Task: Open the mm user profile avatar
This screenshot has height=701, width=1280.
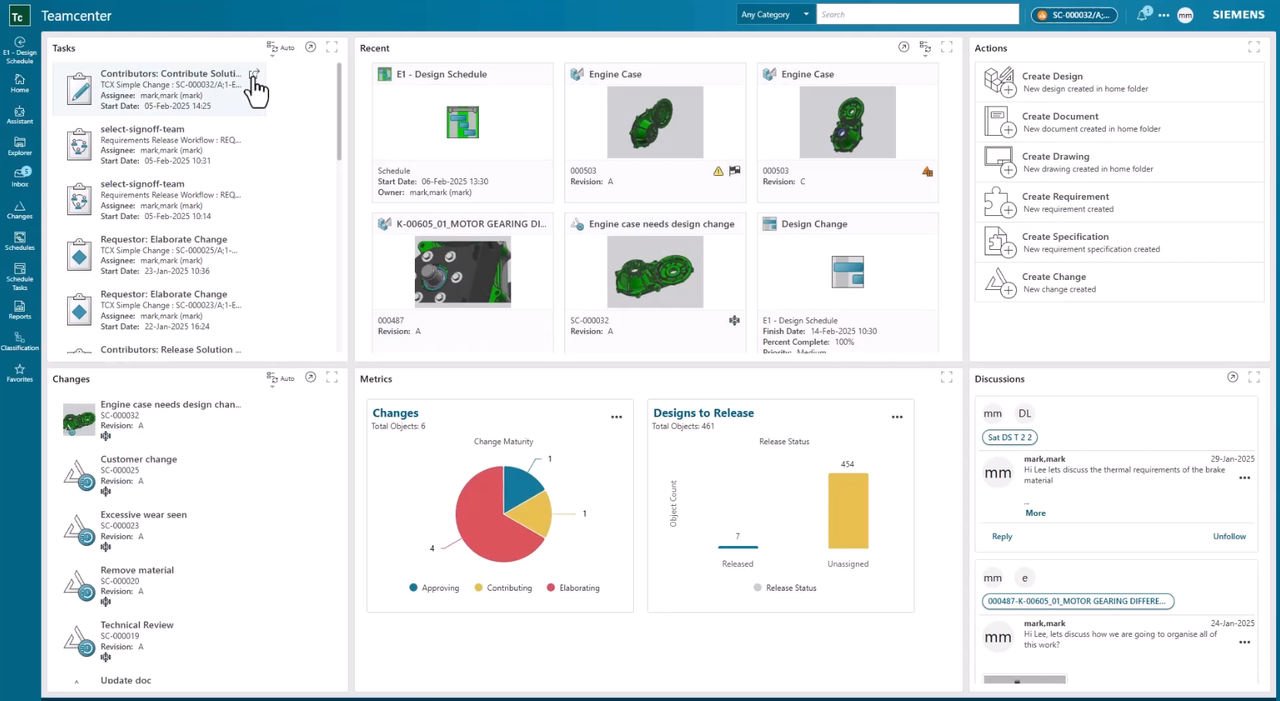Action: [x=1185, y=15]
